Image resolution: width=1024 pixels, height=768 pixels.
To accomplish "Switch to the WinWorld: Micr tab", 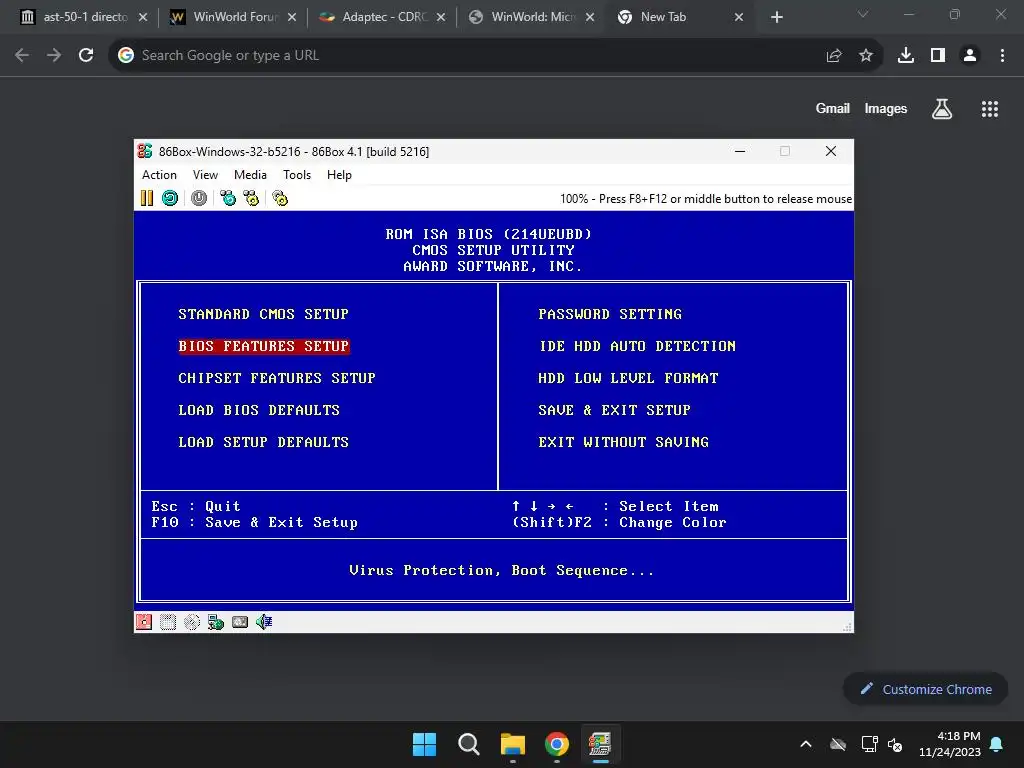I will 532,17.
